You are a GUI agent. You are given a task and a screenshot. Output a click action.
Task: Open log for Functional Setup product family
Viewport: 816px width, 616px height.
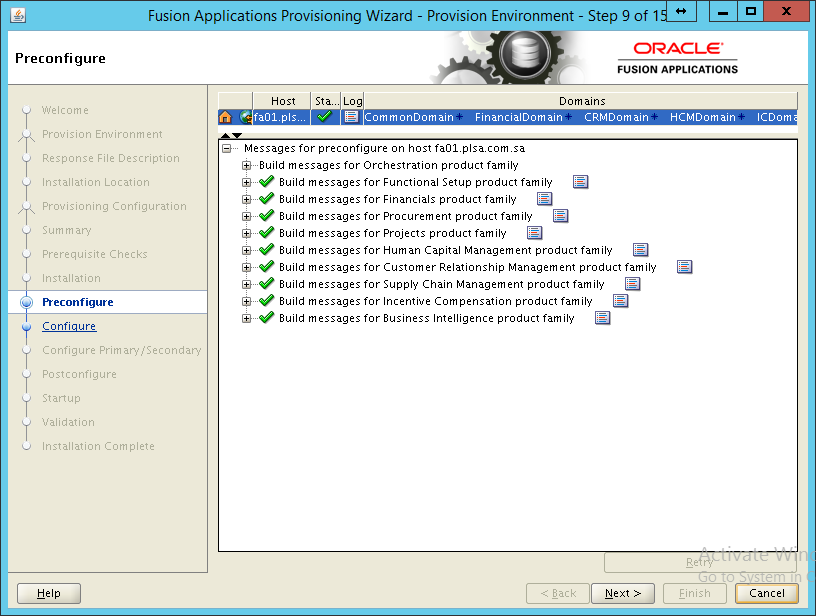pos(580,182)
